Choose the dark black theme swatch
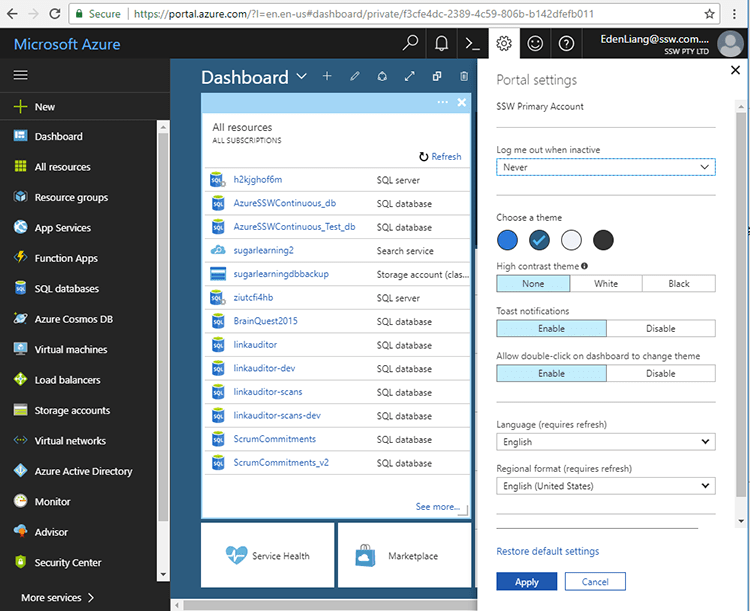The image size is (750, 611). 603,240
